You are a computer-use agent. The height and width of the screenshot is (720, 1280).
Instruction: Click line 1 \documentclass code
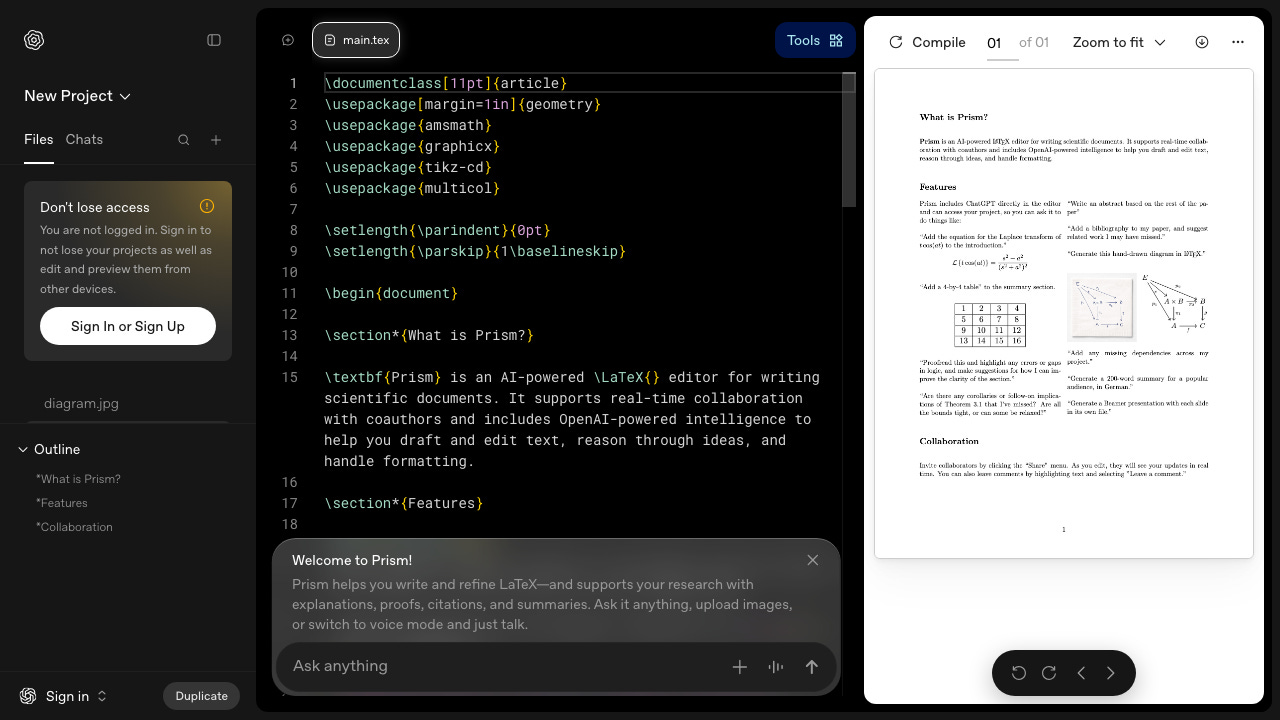click(x=446, y=83)
